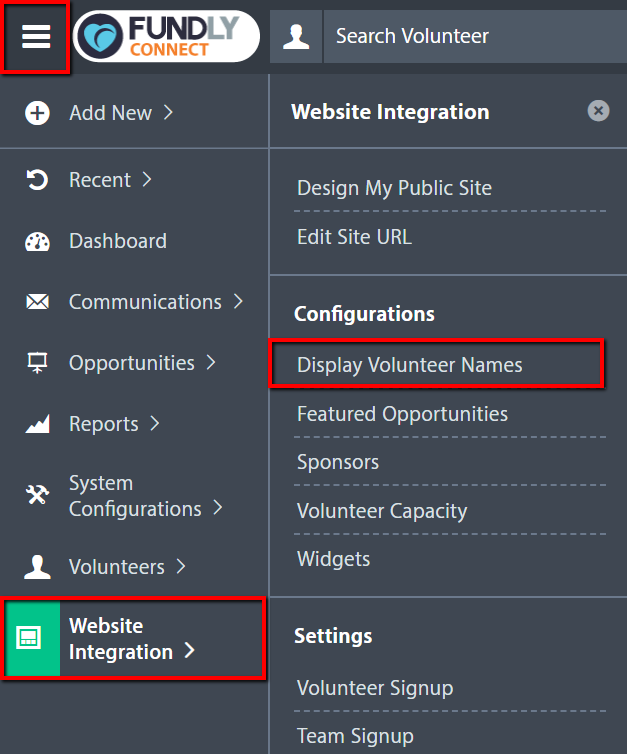Expand the Volunteers submenu chevron
The height and width of the screenshot is (754, 627).
point(181,566)
